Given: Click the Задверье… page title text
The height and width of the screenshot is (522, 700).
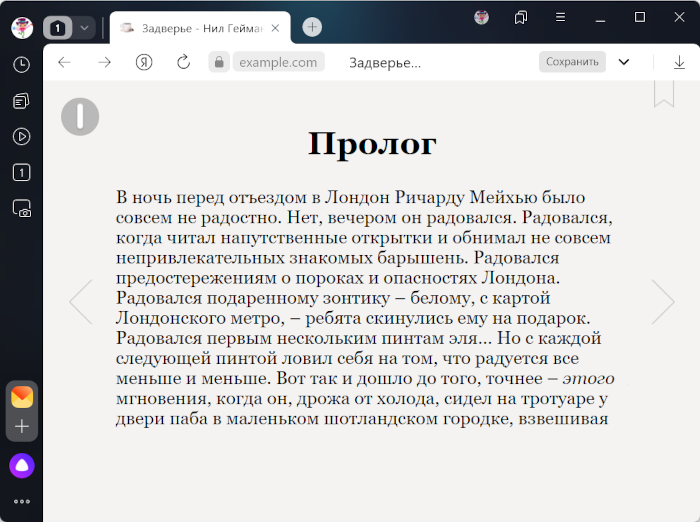Looking at the screenshot, I should point(385,63).
